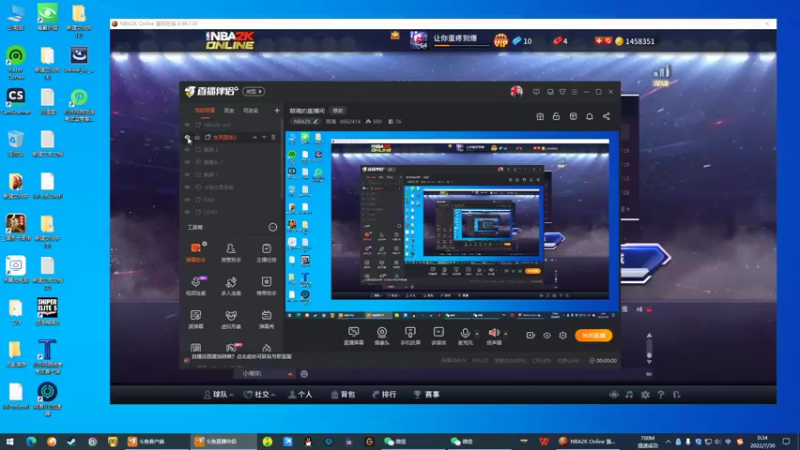800x450 pixels.
Task: Move highlighted source down with arrow
Action: pos(264,137)
